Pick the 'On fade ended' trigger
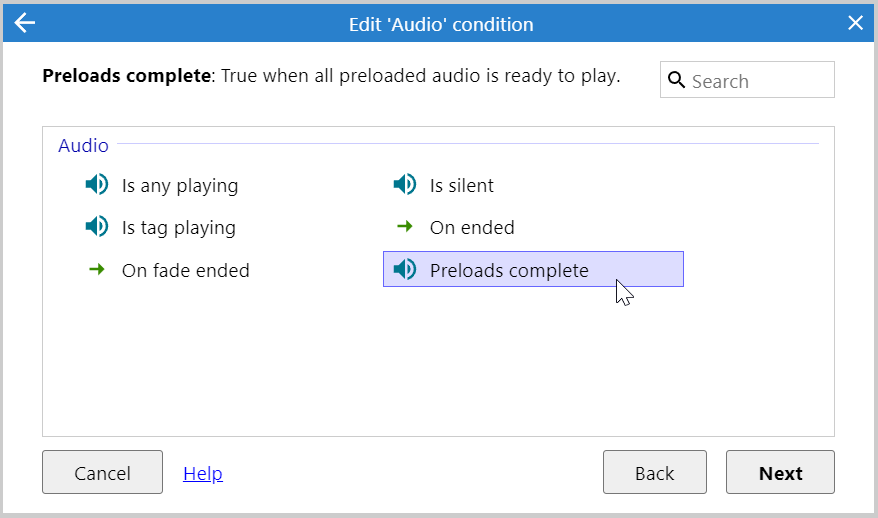878x518 pixels. pos(167,270)
